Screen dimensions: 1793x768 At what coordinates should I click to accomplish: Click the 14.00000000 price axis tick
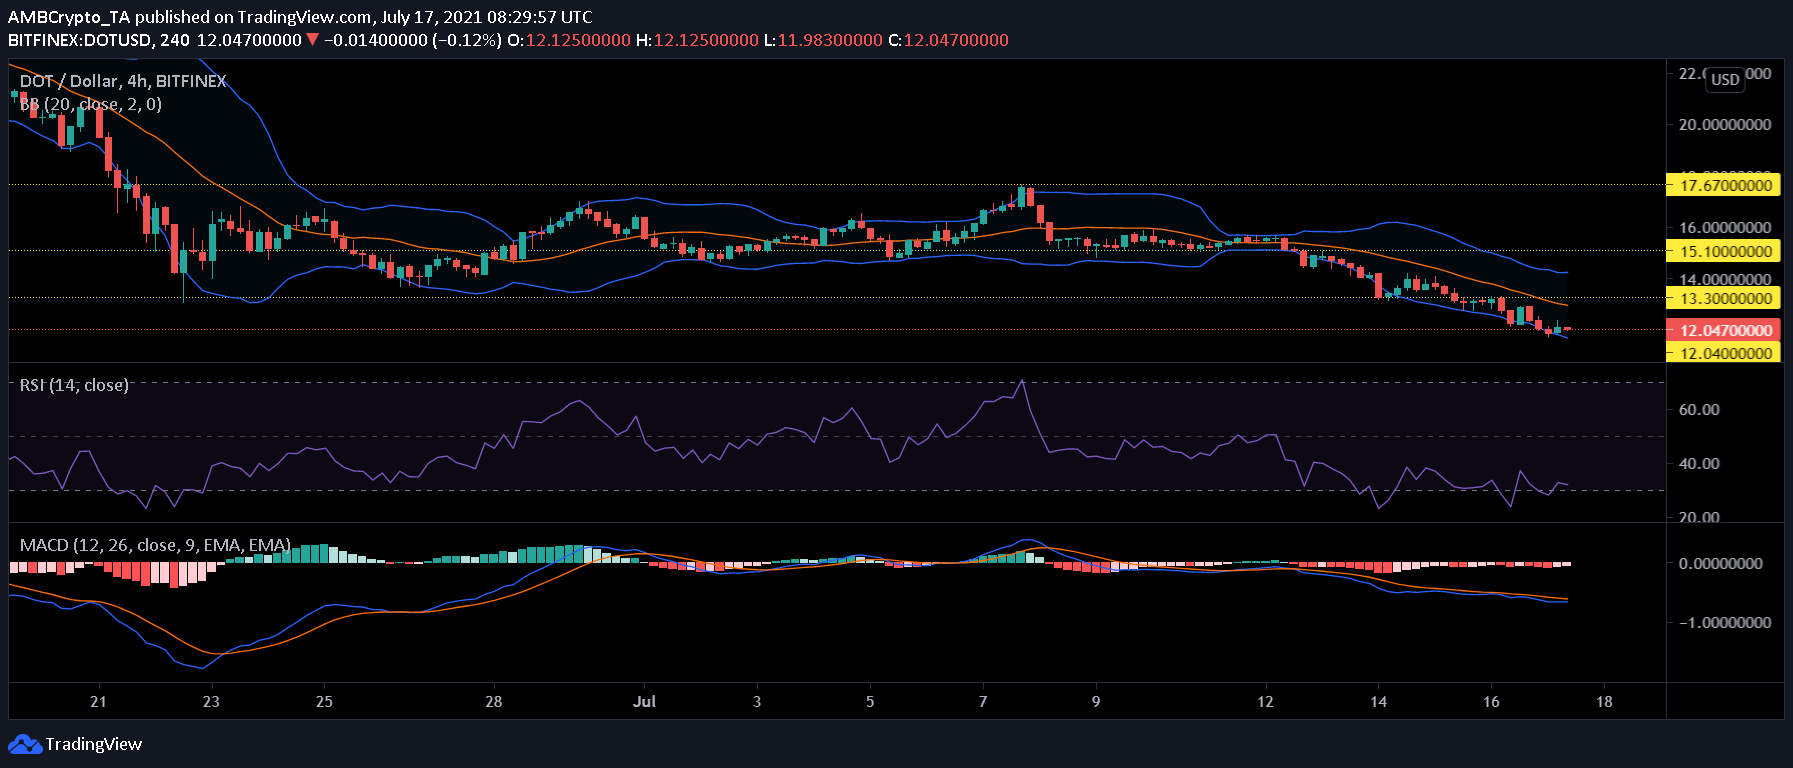[x=1725, y=279]
